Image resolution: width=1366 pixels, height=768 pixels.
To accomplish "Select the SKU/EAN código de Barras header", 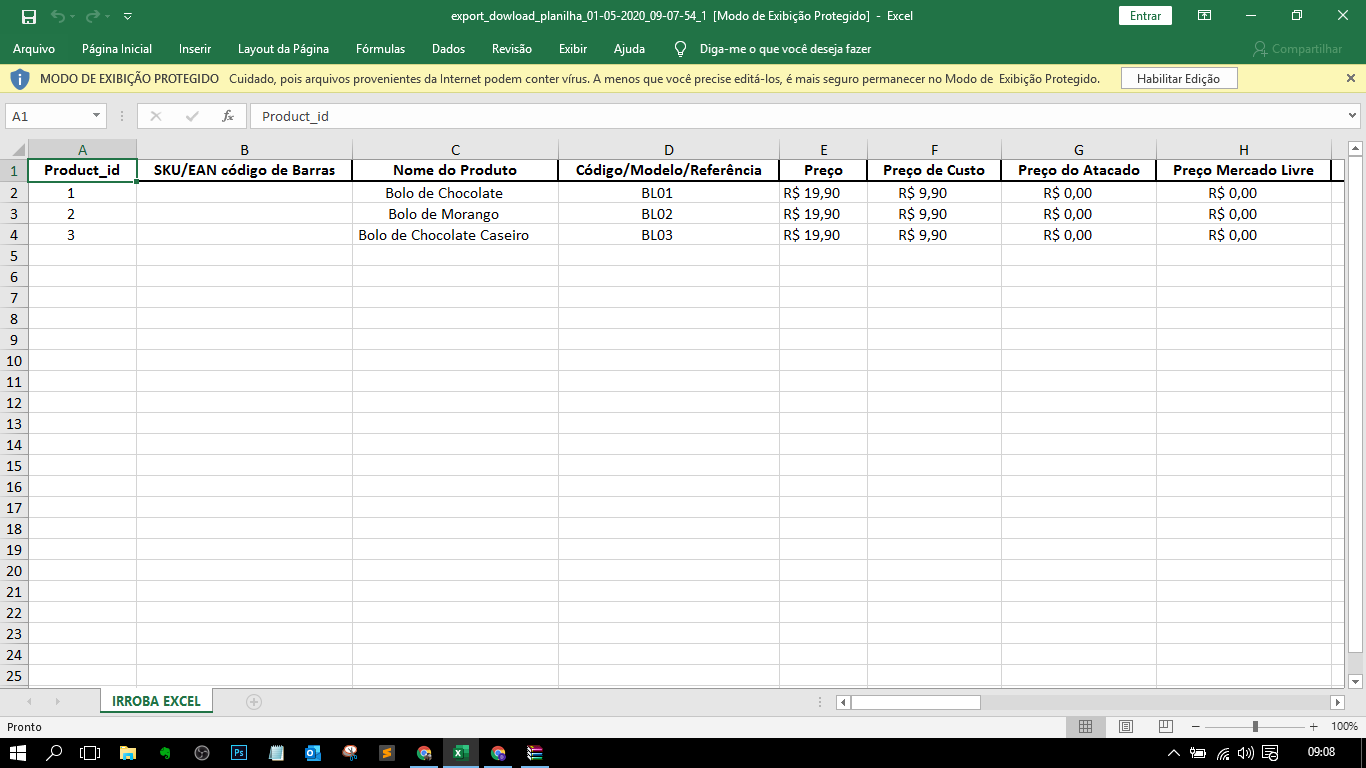I will tap(244, 170).
